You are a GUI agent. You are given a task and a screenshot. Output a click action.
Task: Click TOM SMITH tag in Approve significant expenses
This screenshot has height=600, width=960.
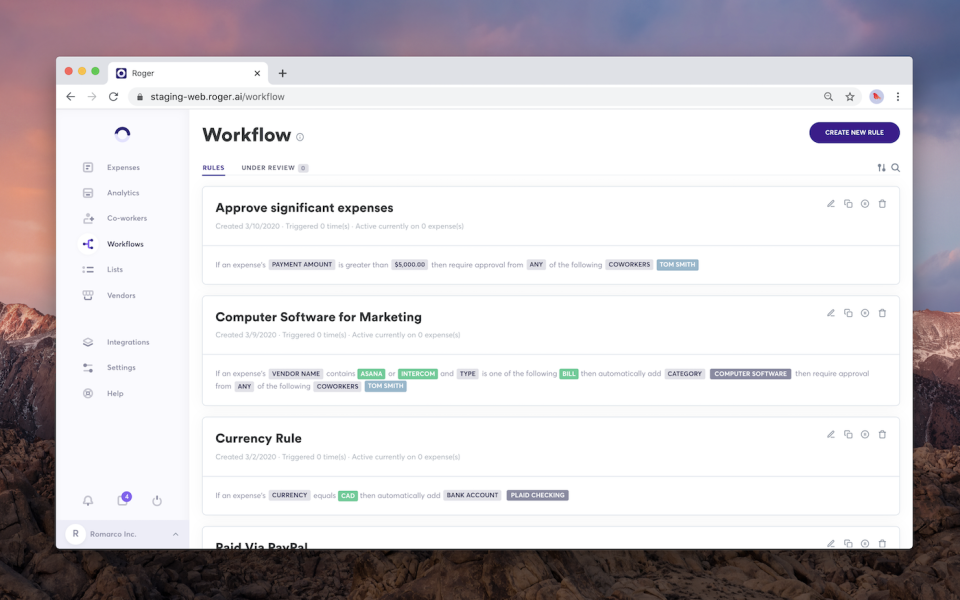[x=677, y=264]
